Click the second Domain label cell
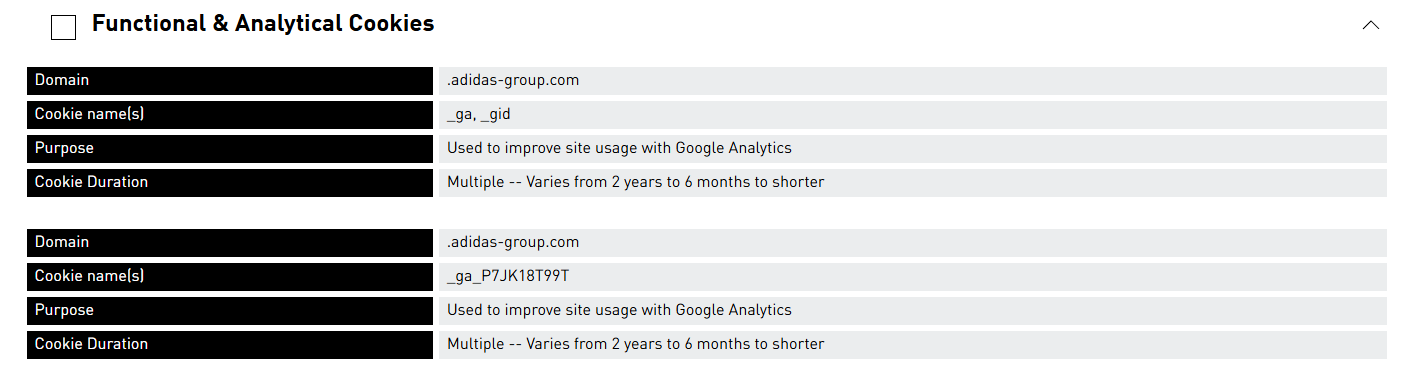1409x377 pixels. click(230, 243)
